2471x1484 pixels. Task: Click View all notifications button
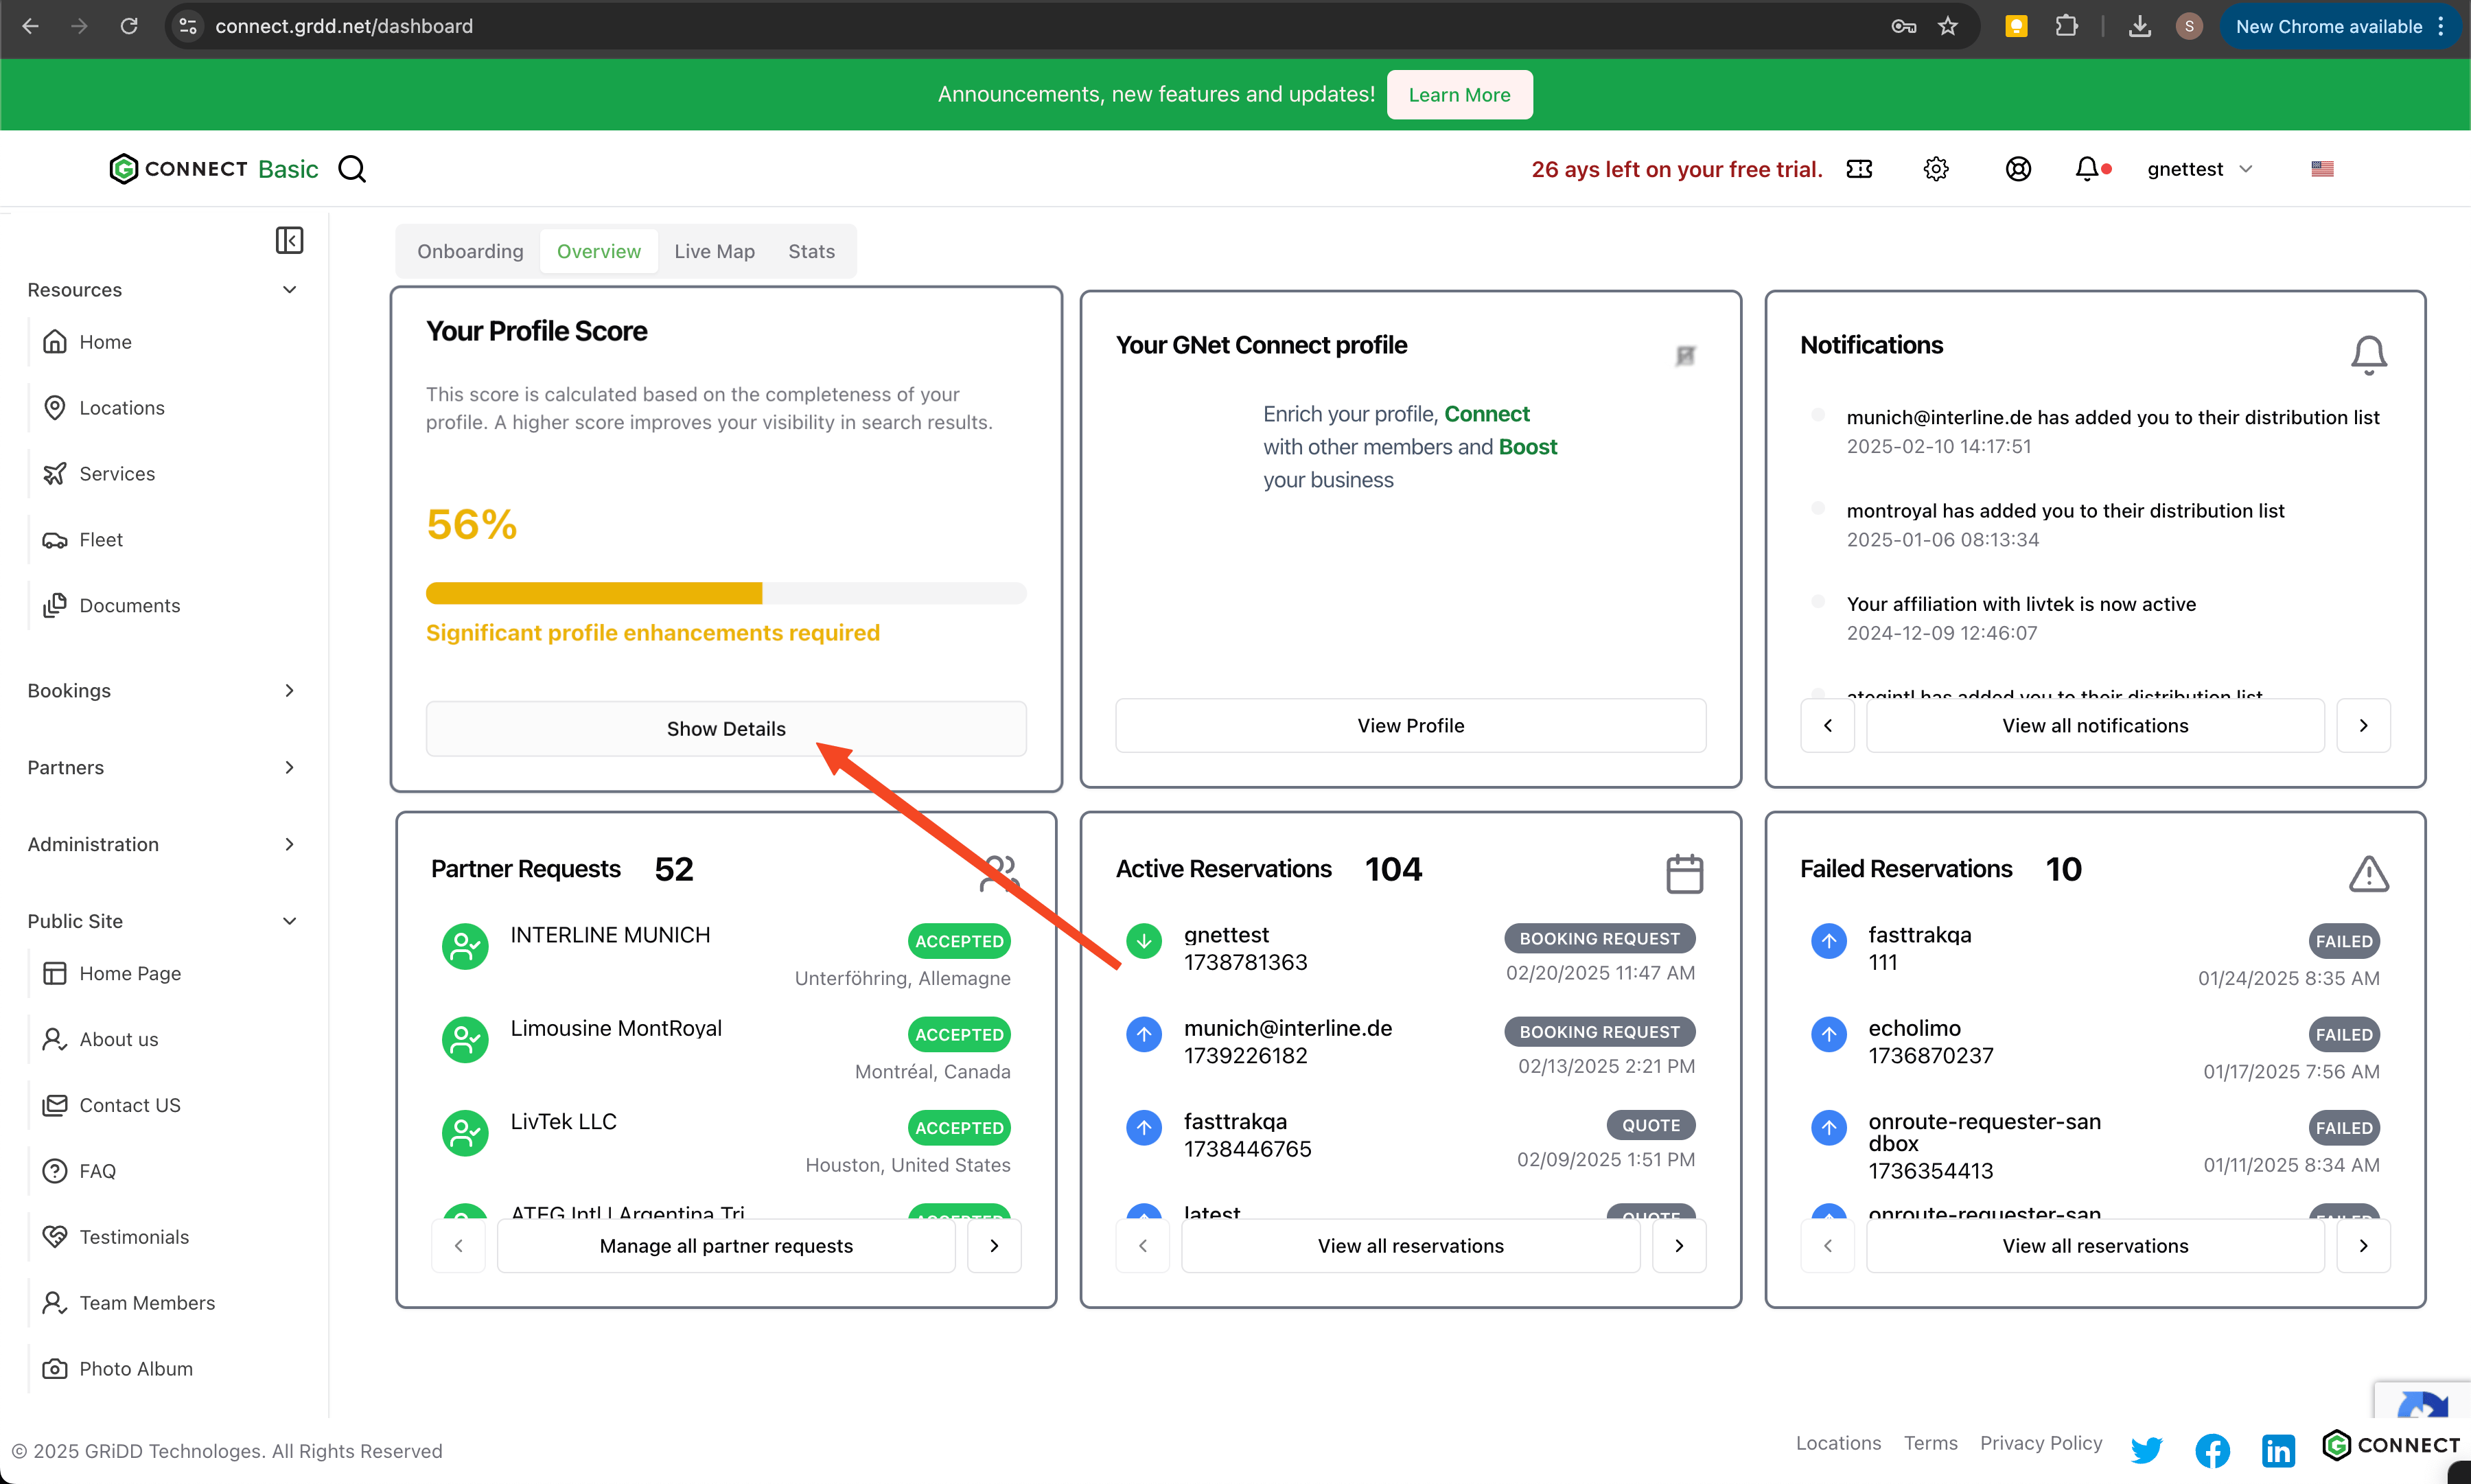pyautogui.click(x=2095, y=725)
